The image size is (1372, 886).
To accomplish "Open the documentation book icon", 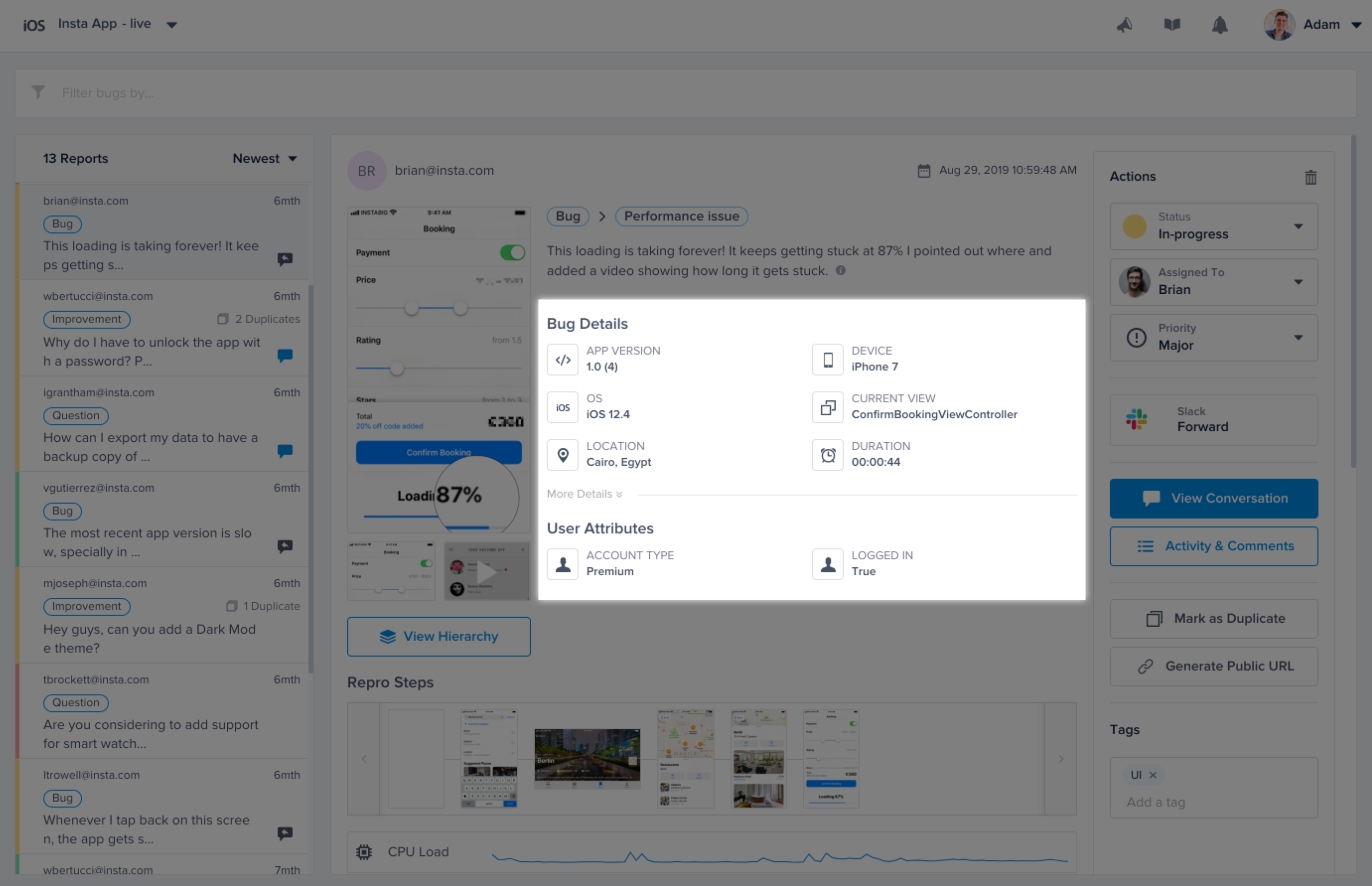I will 1172,25.
